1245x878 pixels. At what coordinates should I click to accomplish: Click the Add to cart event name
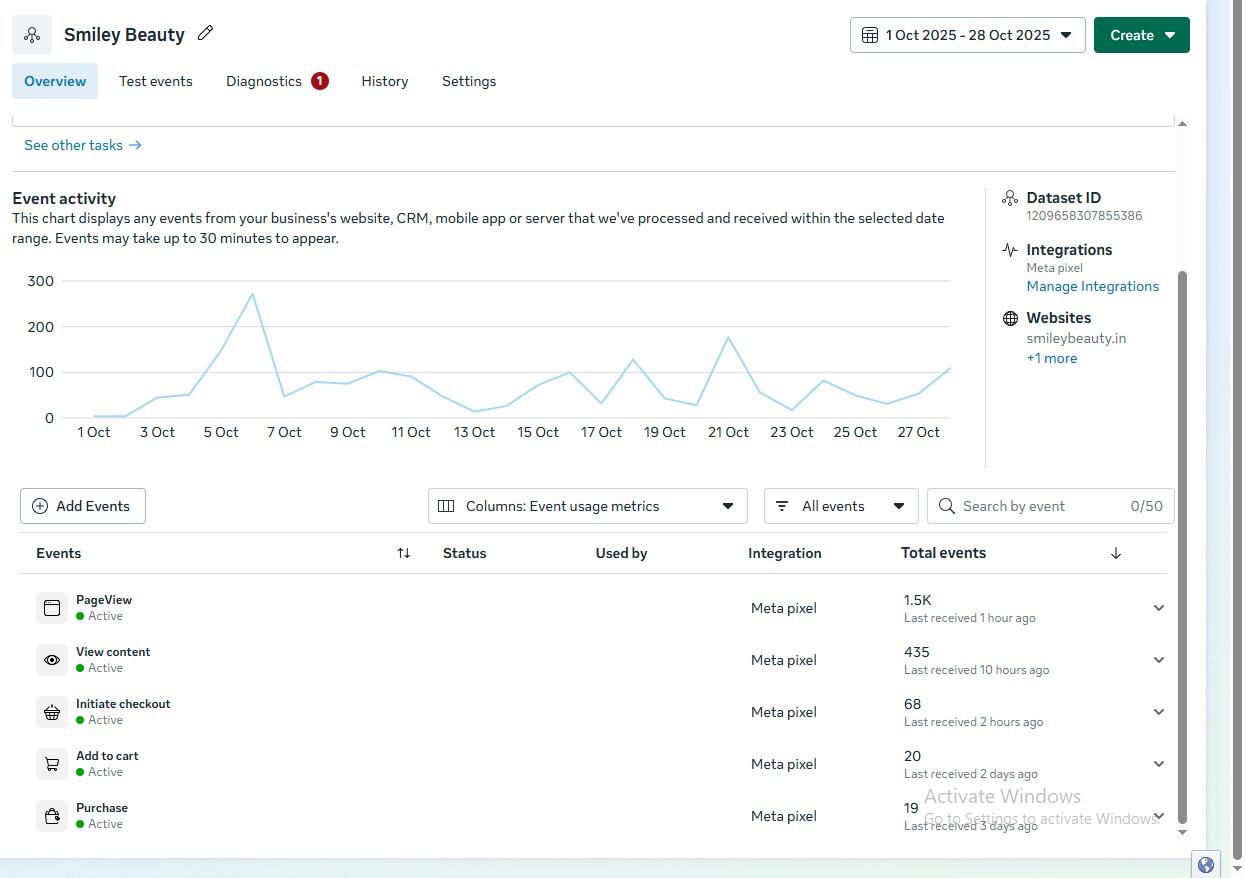coord(107,756)
